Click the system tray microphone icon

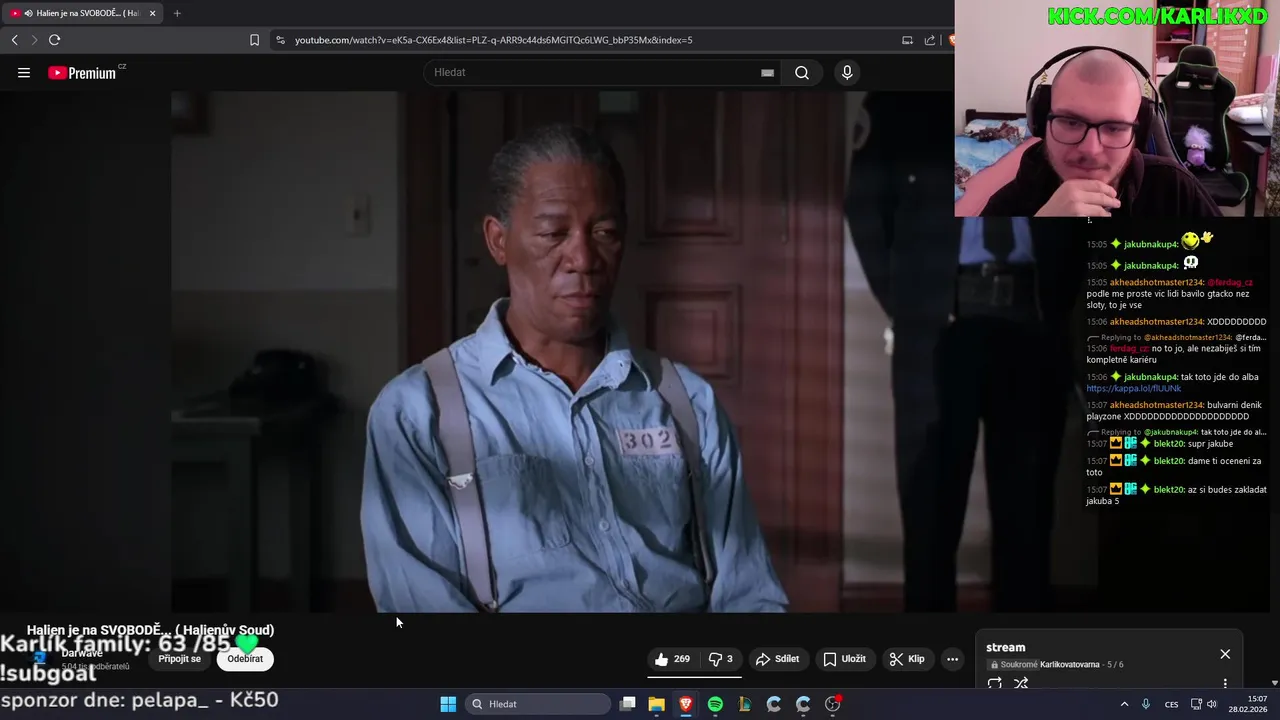(1146, 704)
